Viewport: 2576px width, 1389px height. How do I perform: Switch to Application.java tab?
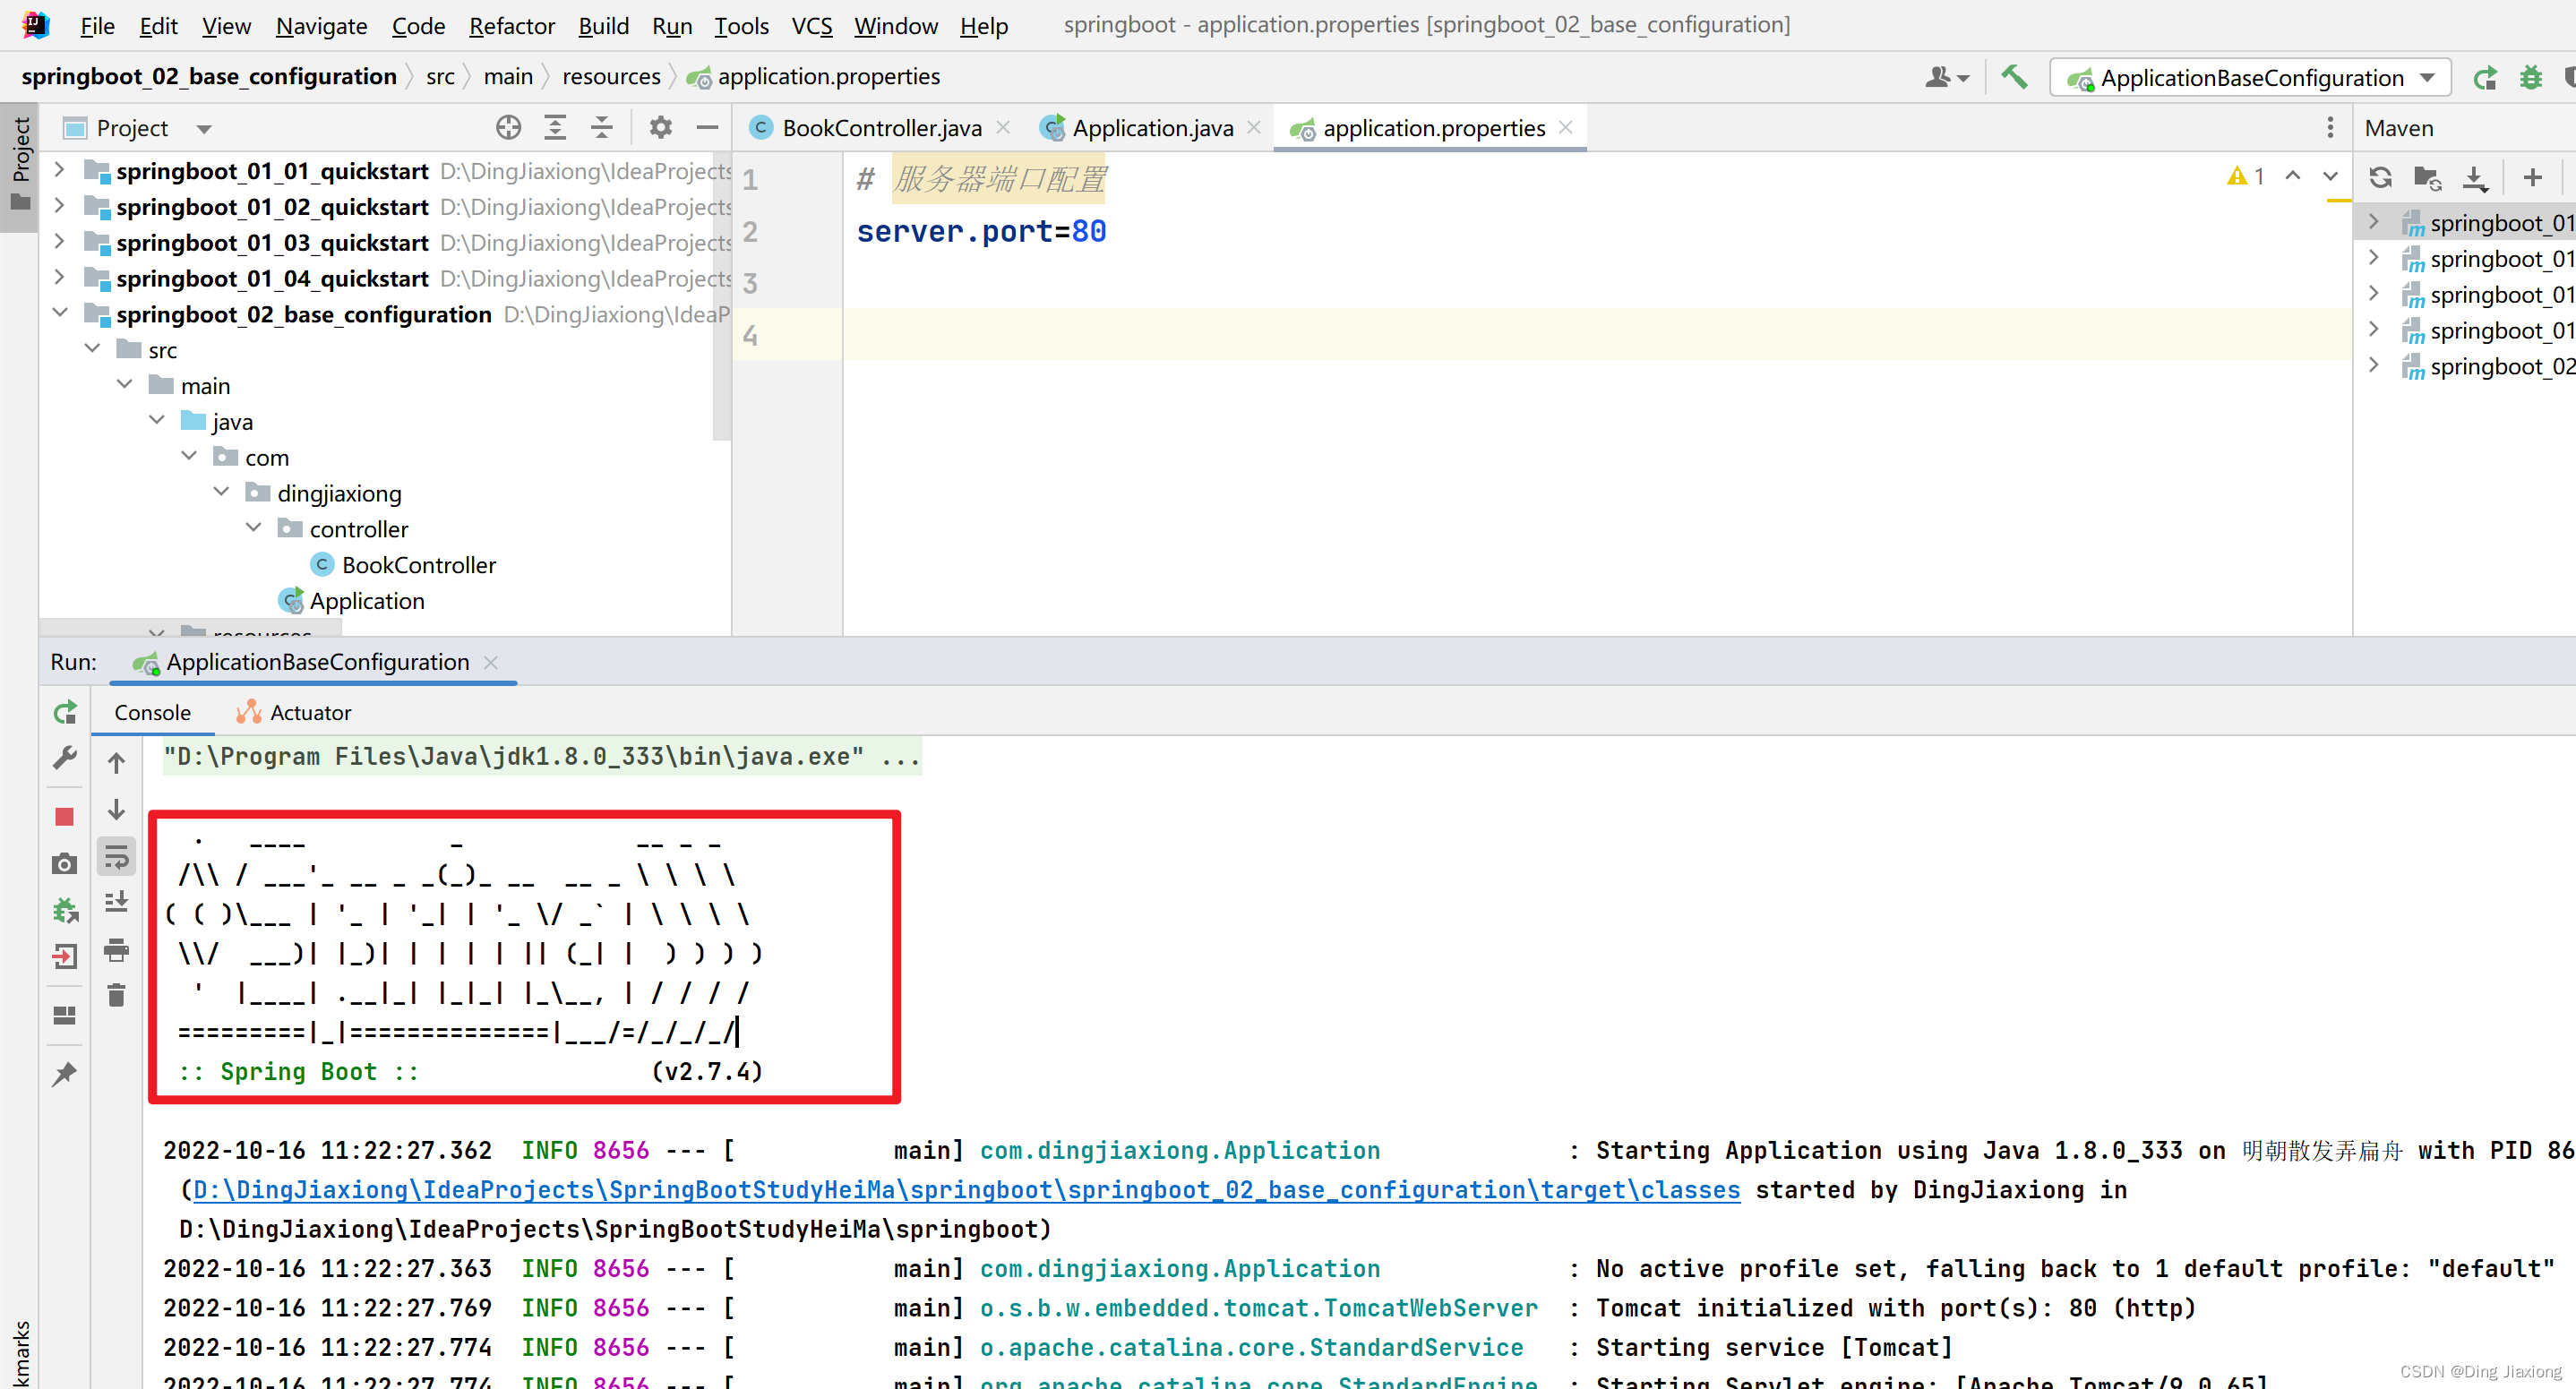pos(1152,128)
